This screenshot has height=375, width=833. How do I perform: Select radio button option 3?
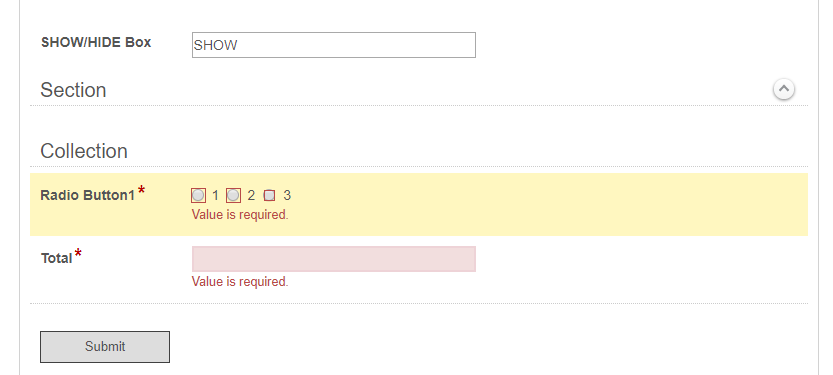point(269,195)
